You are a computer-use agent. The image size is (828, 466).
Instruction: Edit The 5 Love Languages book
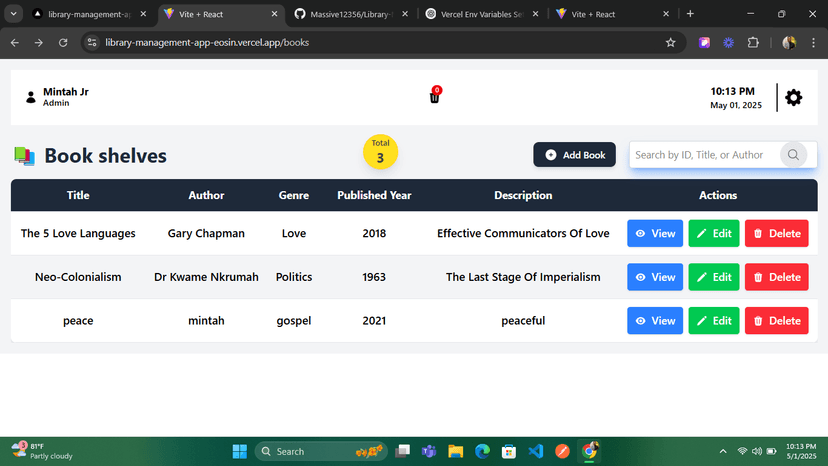click(x=713, y=234)
